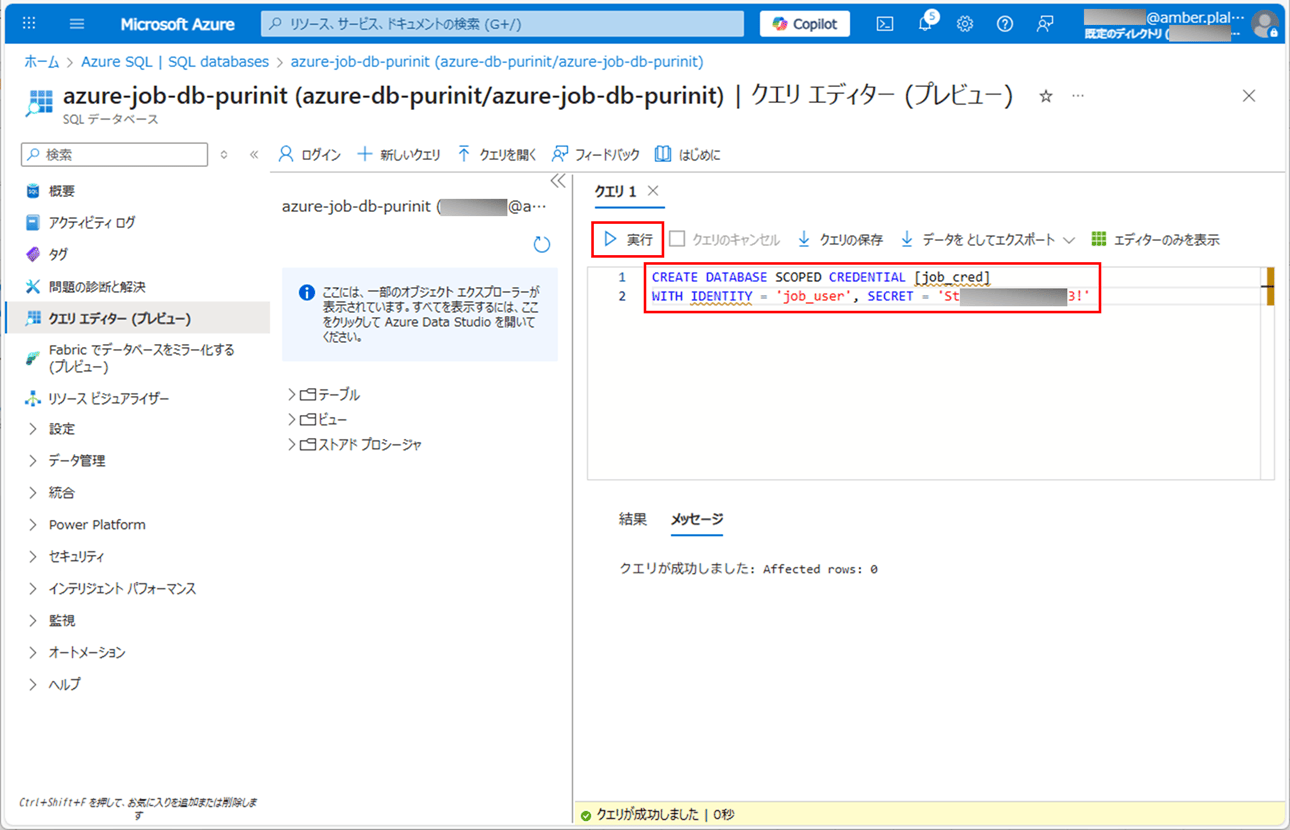1290x830 pixels.
Task: Open the portal hamburger menu
Action: coord(77,24)
